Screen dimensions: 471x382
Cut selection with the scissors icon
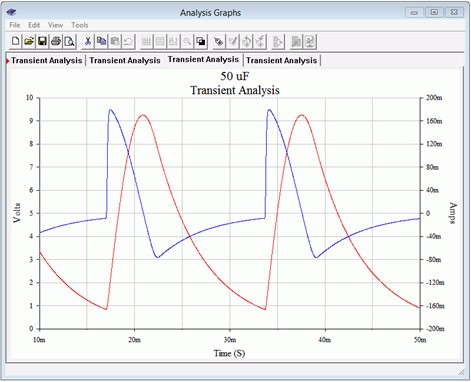point(88,41)
